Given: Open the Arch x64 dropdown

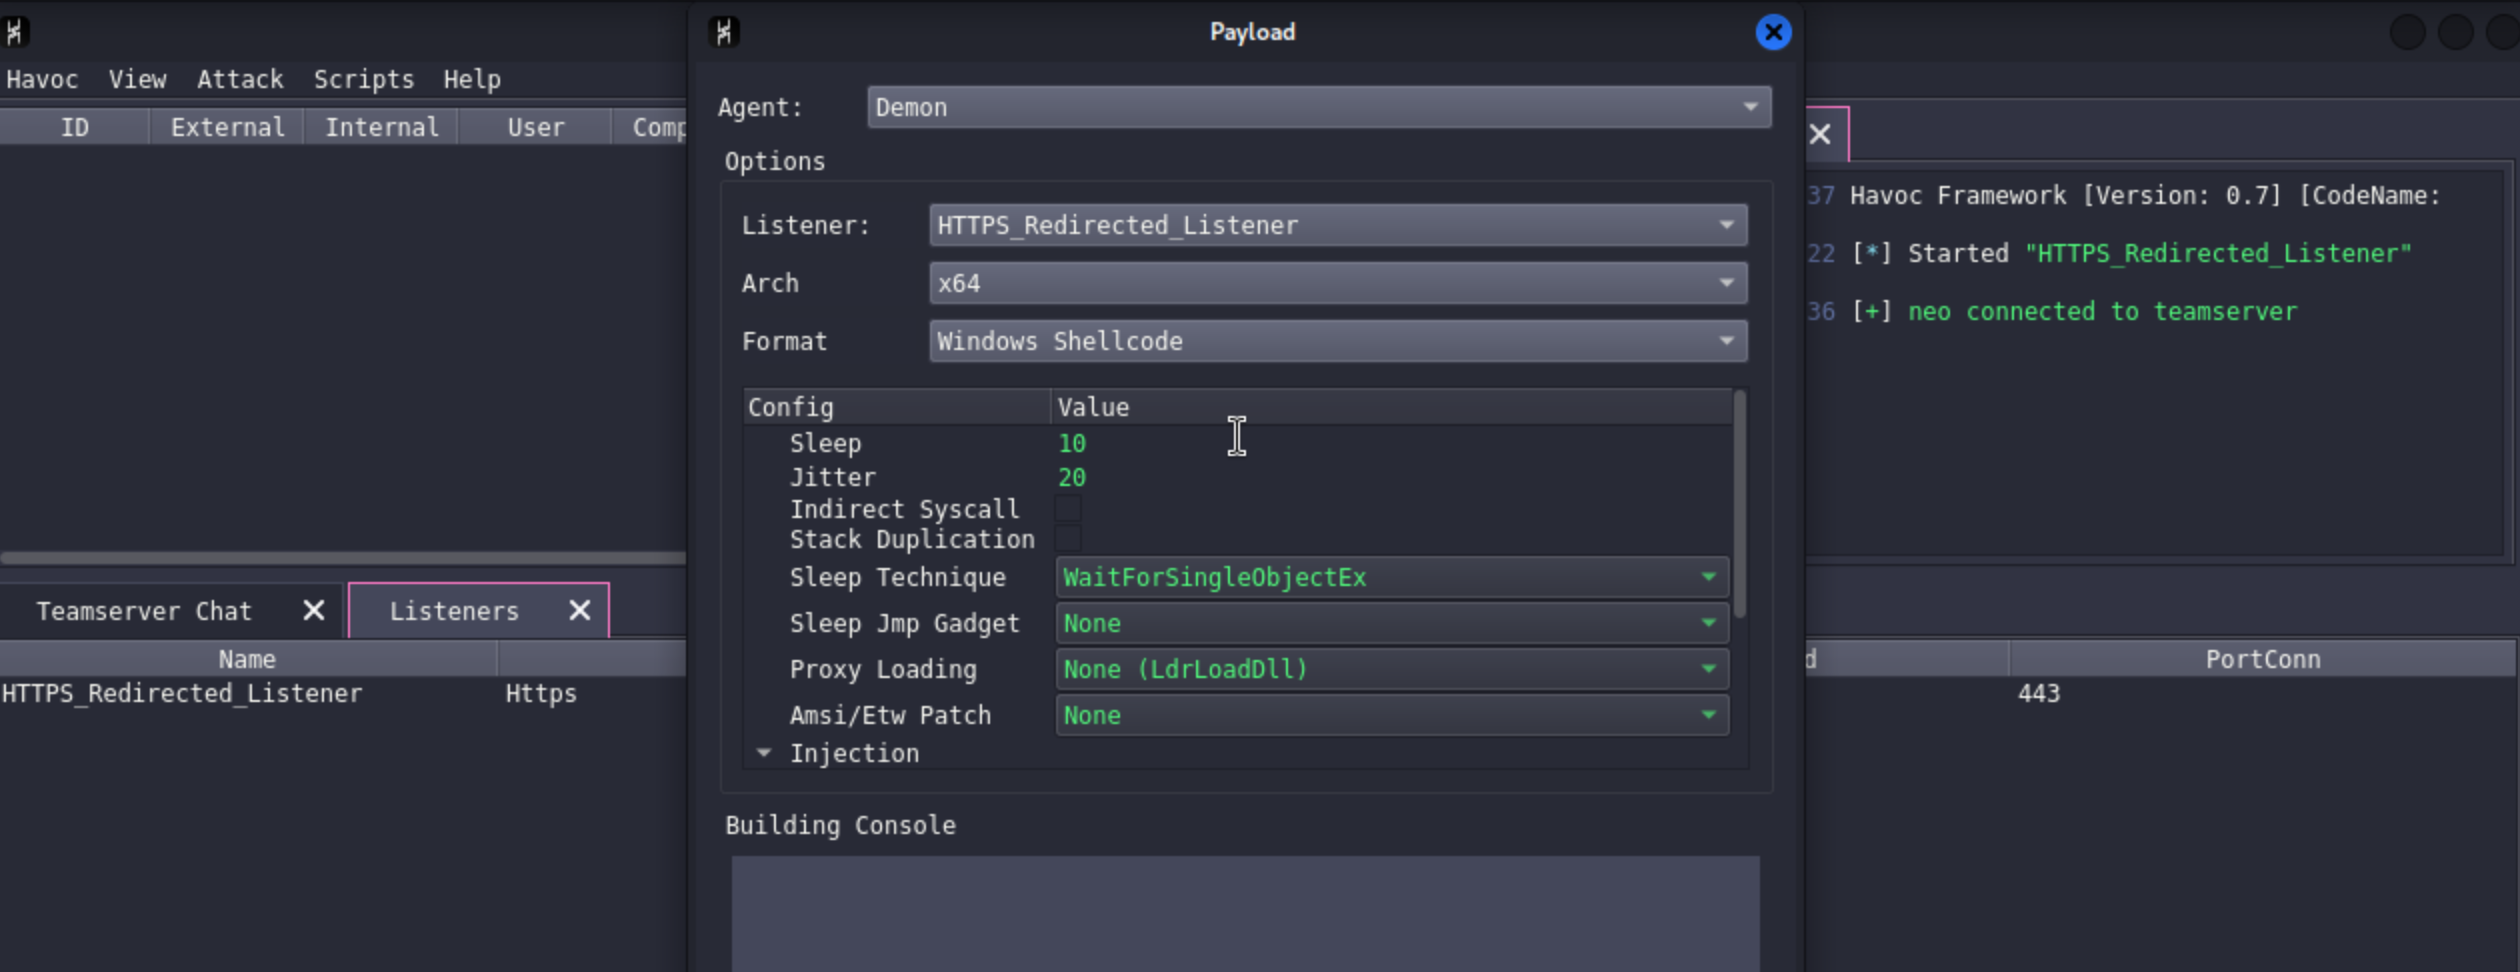Looking at the screenshot, I should tap(1338, 283).
